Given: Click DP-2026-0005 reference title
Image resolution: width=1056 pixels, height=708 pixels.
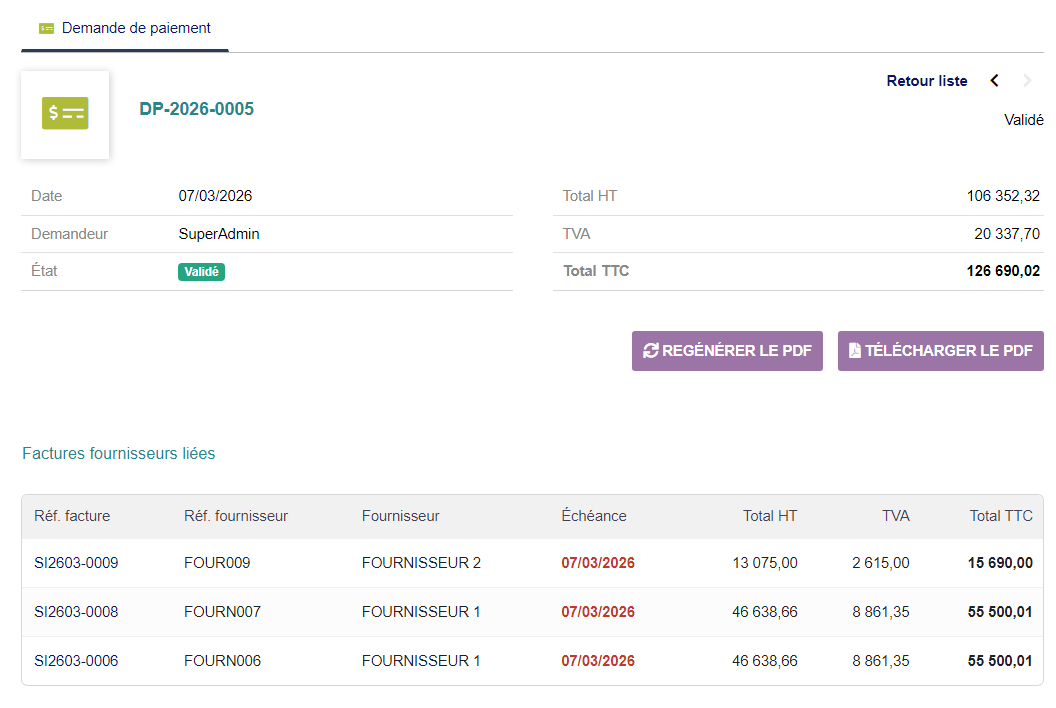Looking at the screenshot, I should [x=196, y=109].
